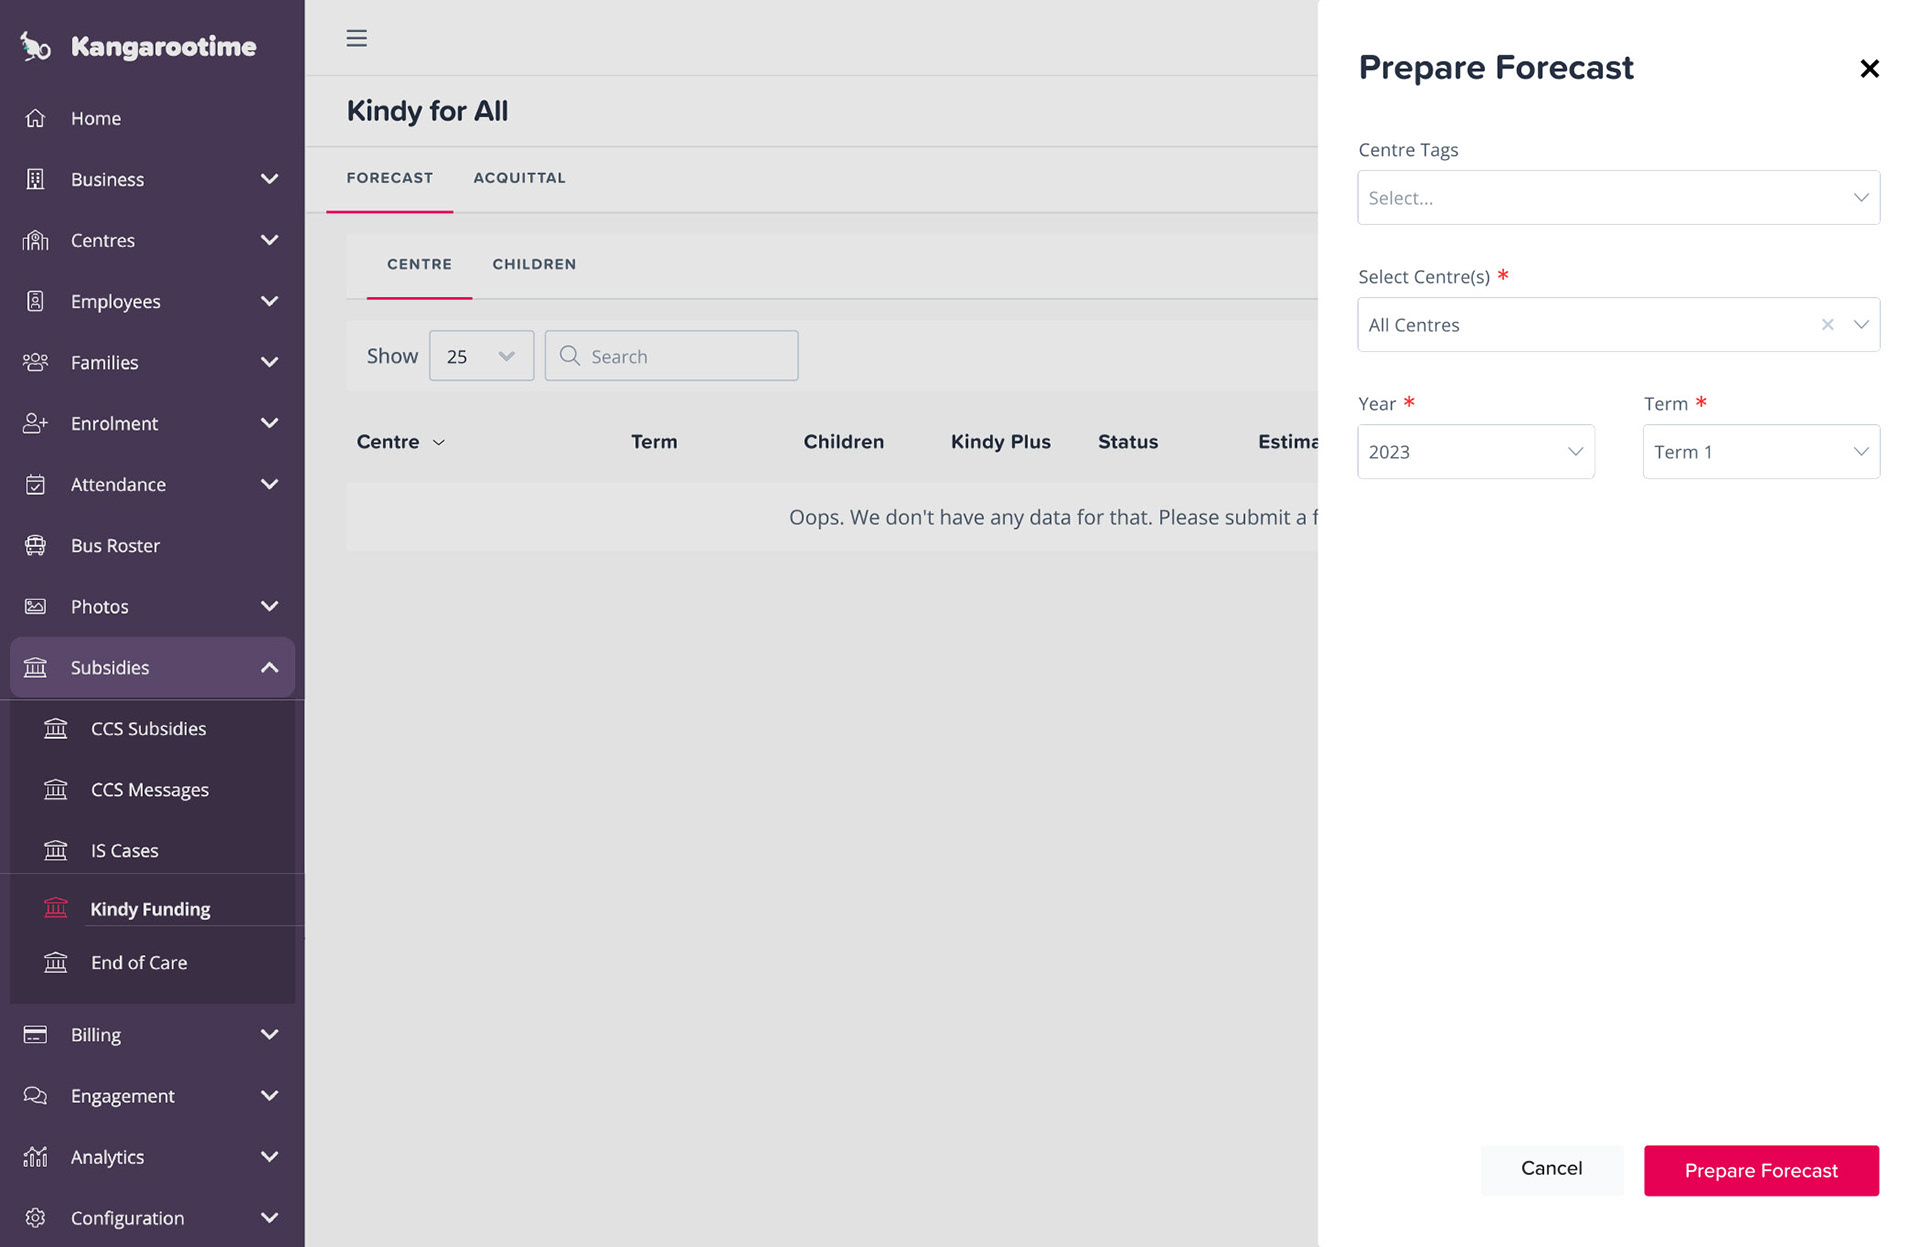Click the Engagement chat icon

(35, 1095)
